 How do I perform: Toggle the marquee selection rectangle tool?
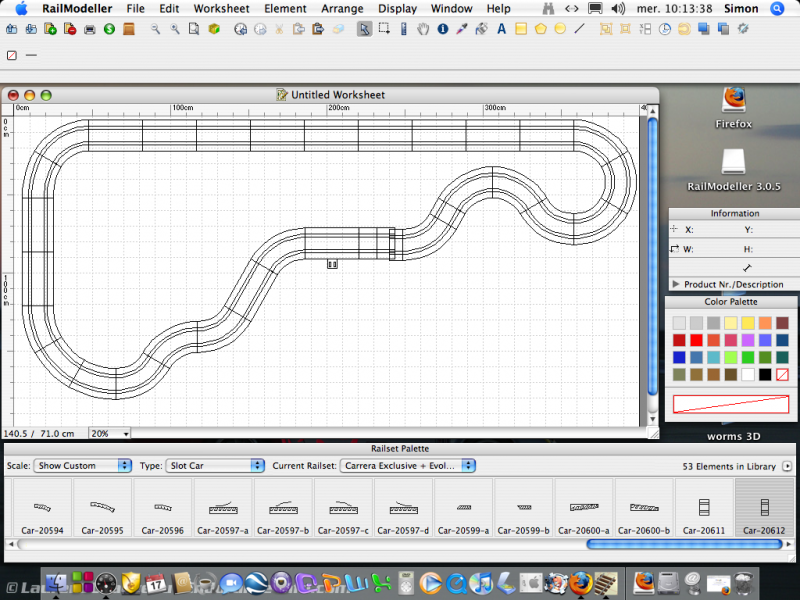click(x=384, y=29)
